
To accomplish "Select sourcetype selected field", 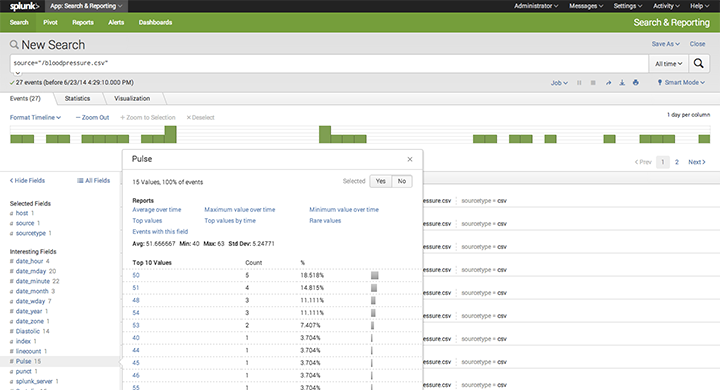I will click(x=31, y=233).
